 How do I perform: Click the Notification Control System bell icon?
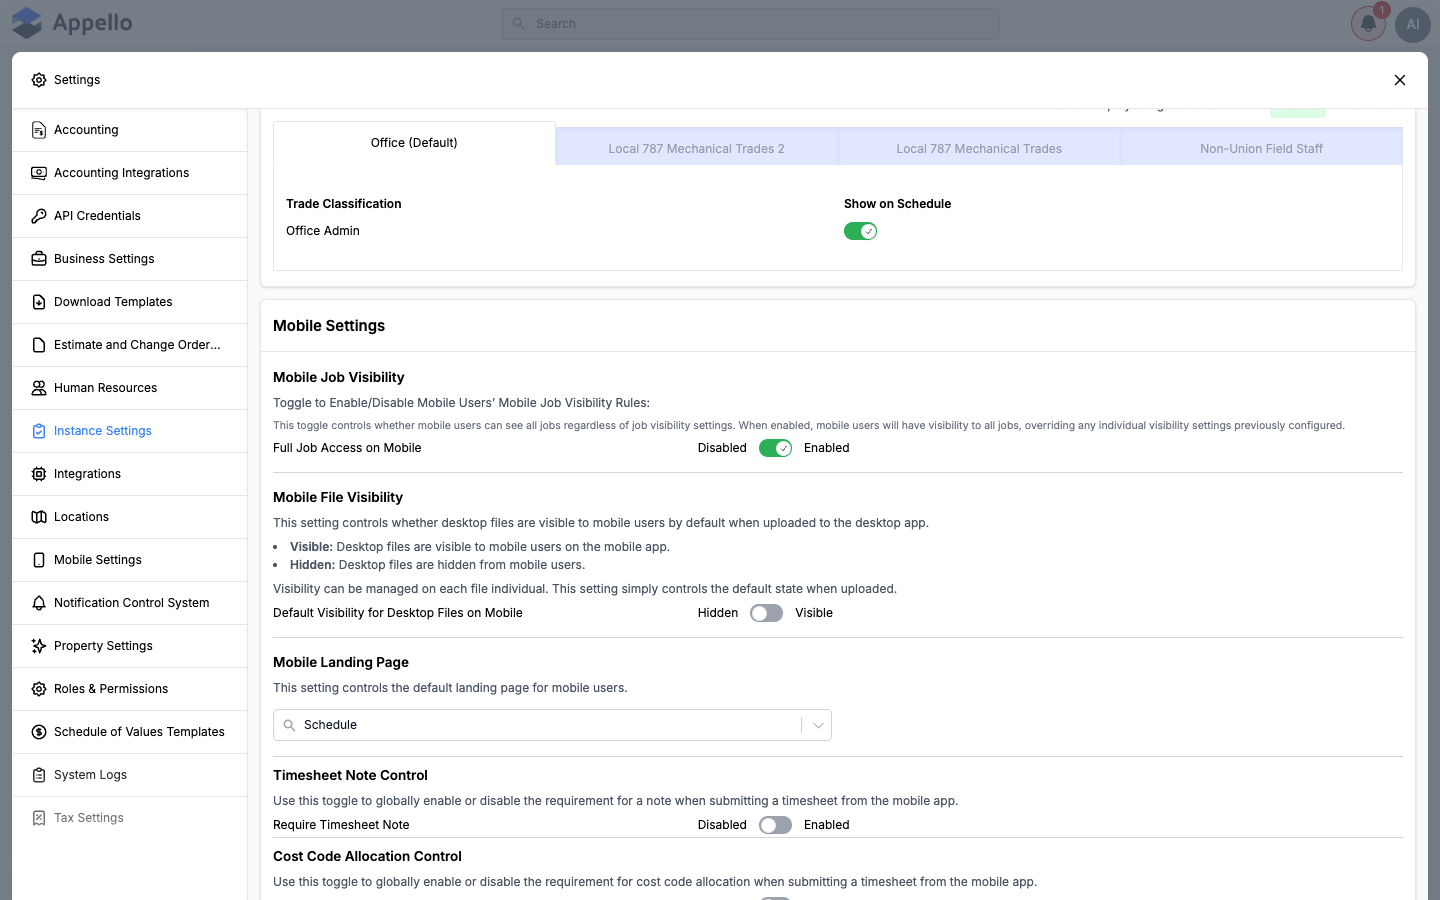[x=39, y=603]
